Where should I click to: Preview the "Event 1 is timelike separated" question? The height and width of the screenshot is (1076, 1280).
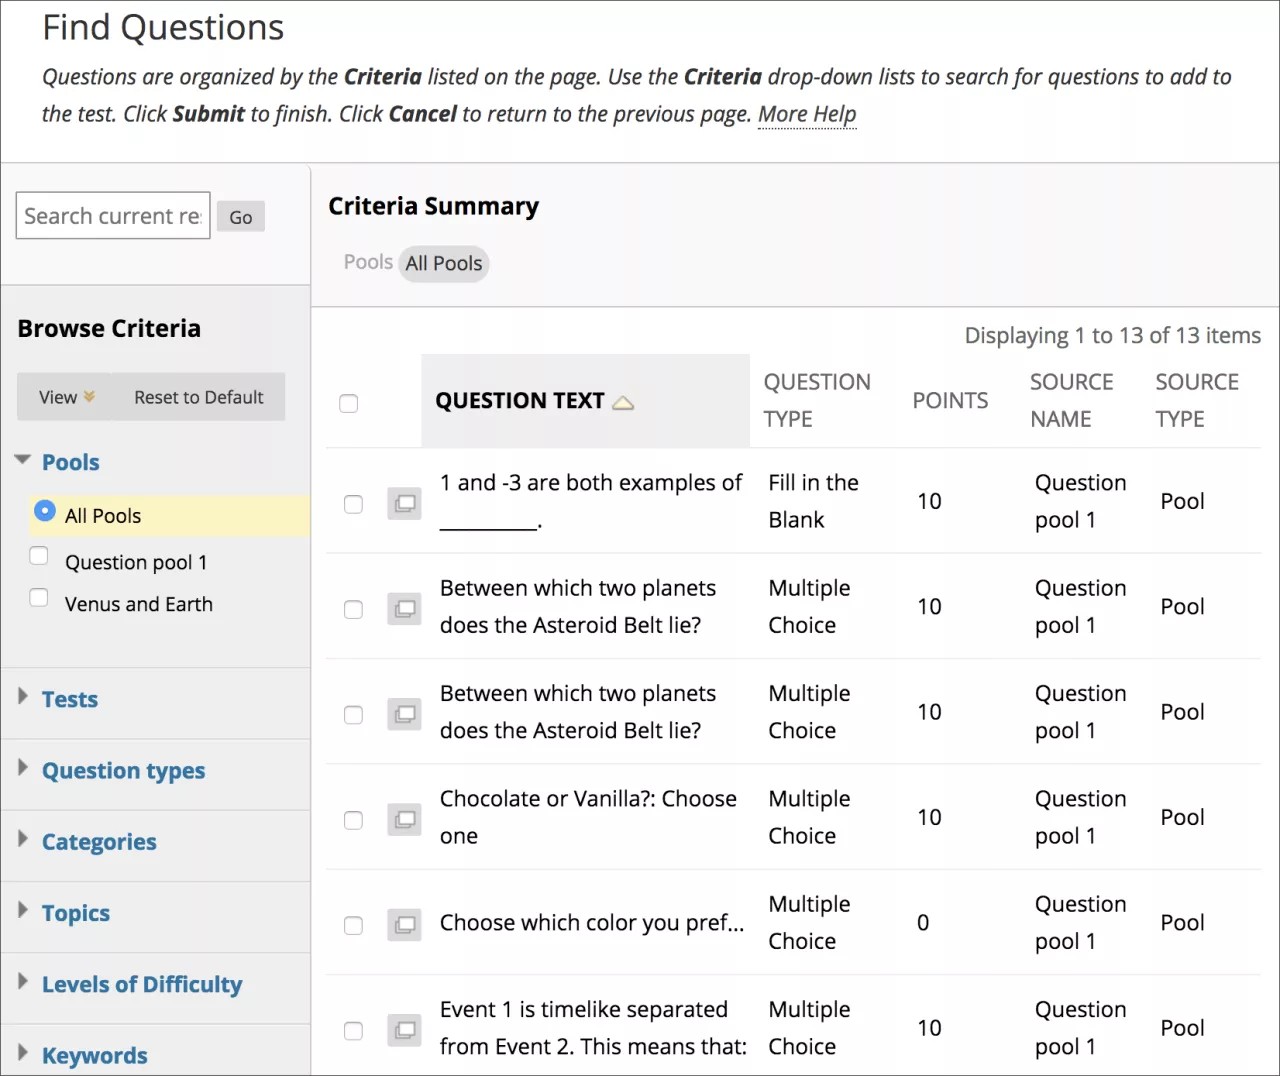(404, 1030)
